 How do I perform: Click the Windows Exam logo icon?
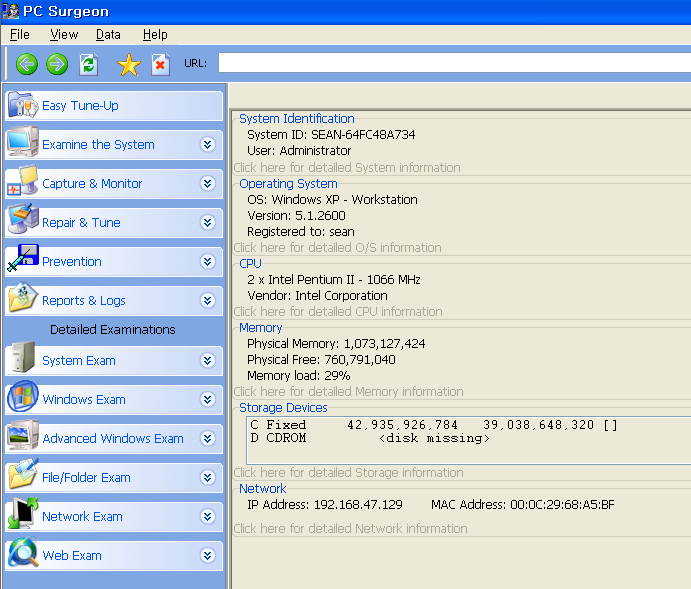[x=23, y=396]
